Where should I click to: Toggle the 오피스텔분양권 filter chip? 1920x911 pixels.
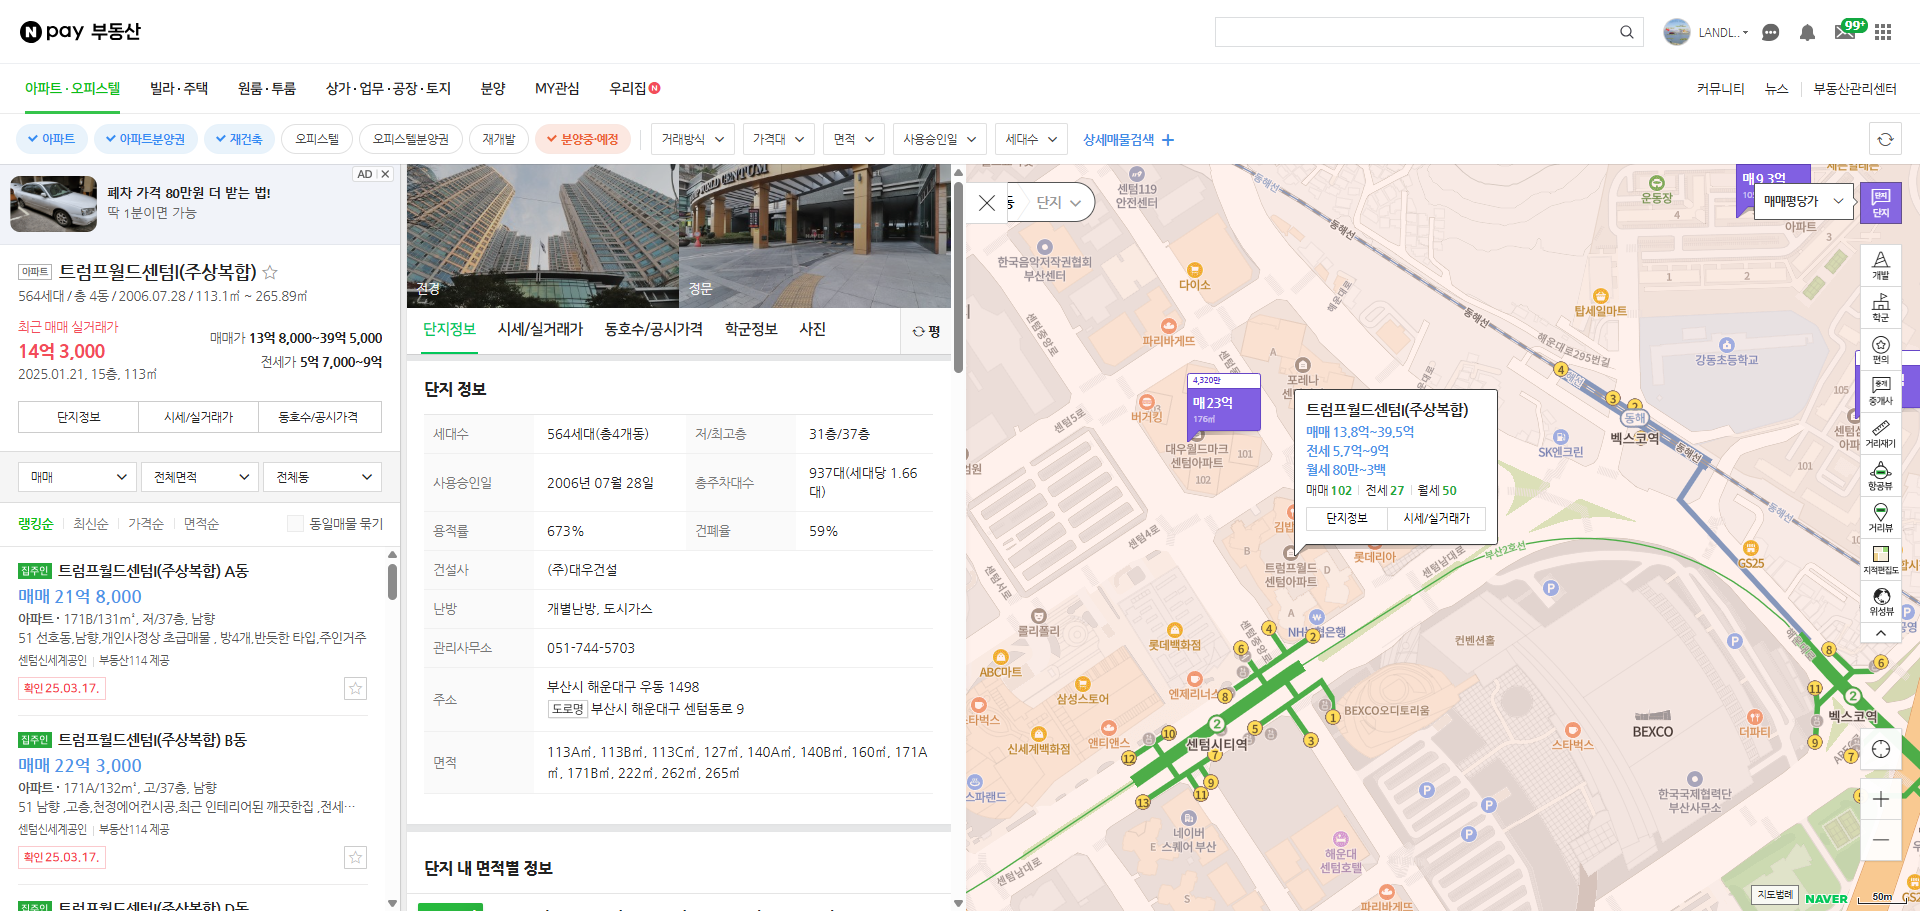click(411, 139)
